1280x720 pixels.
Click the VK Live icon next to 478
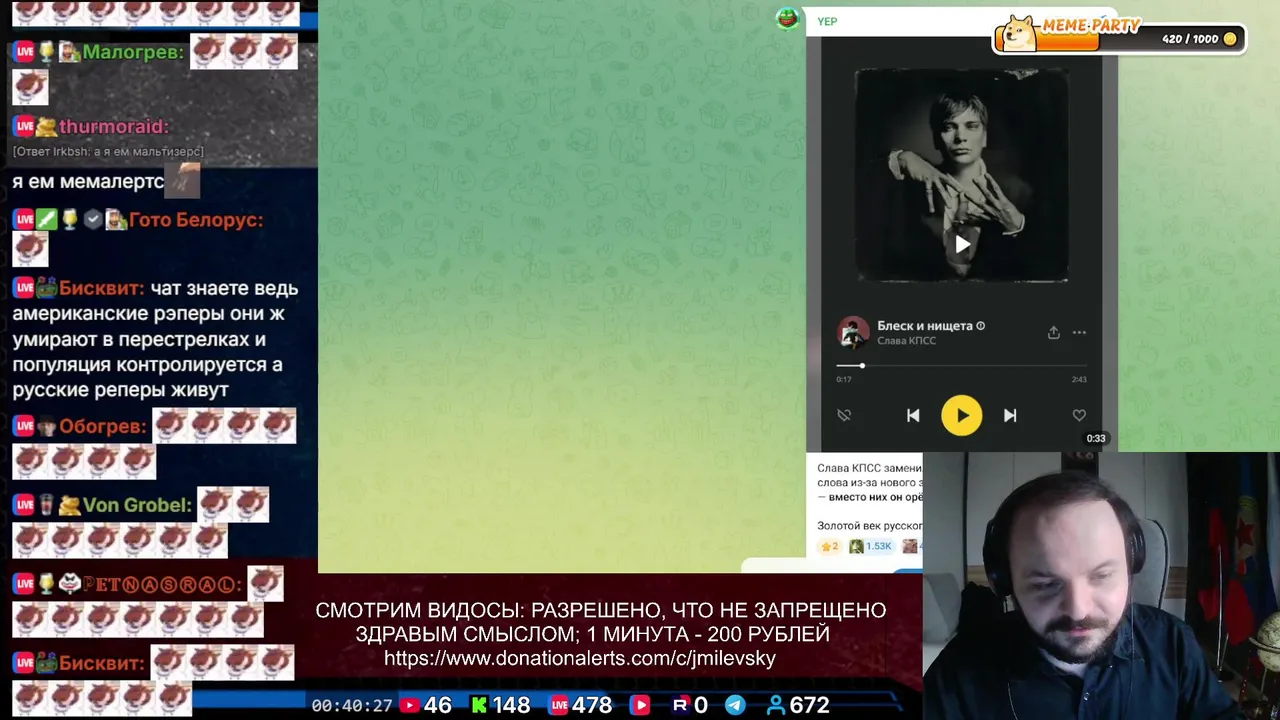559,705
